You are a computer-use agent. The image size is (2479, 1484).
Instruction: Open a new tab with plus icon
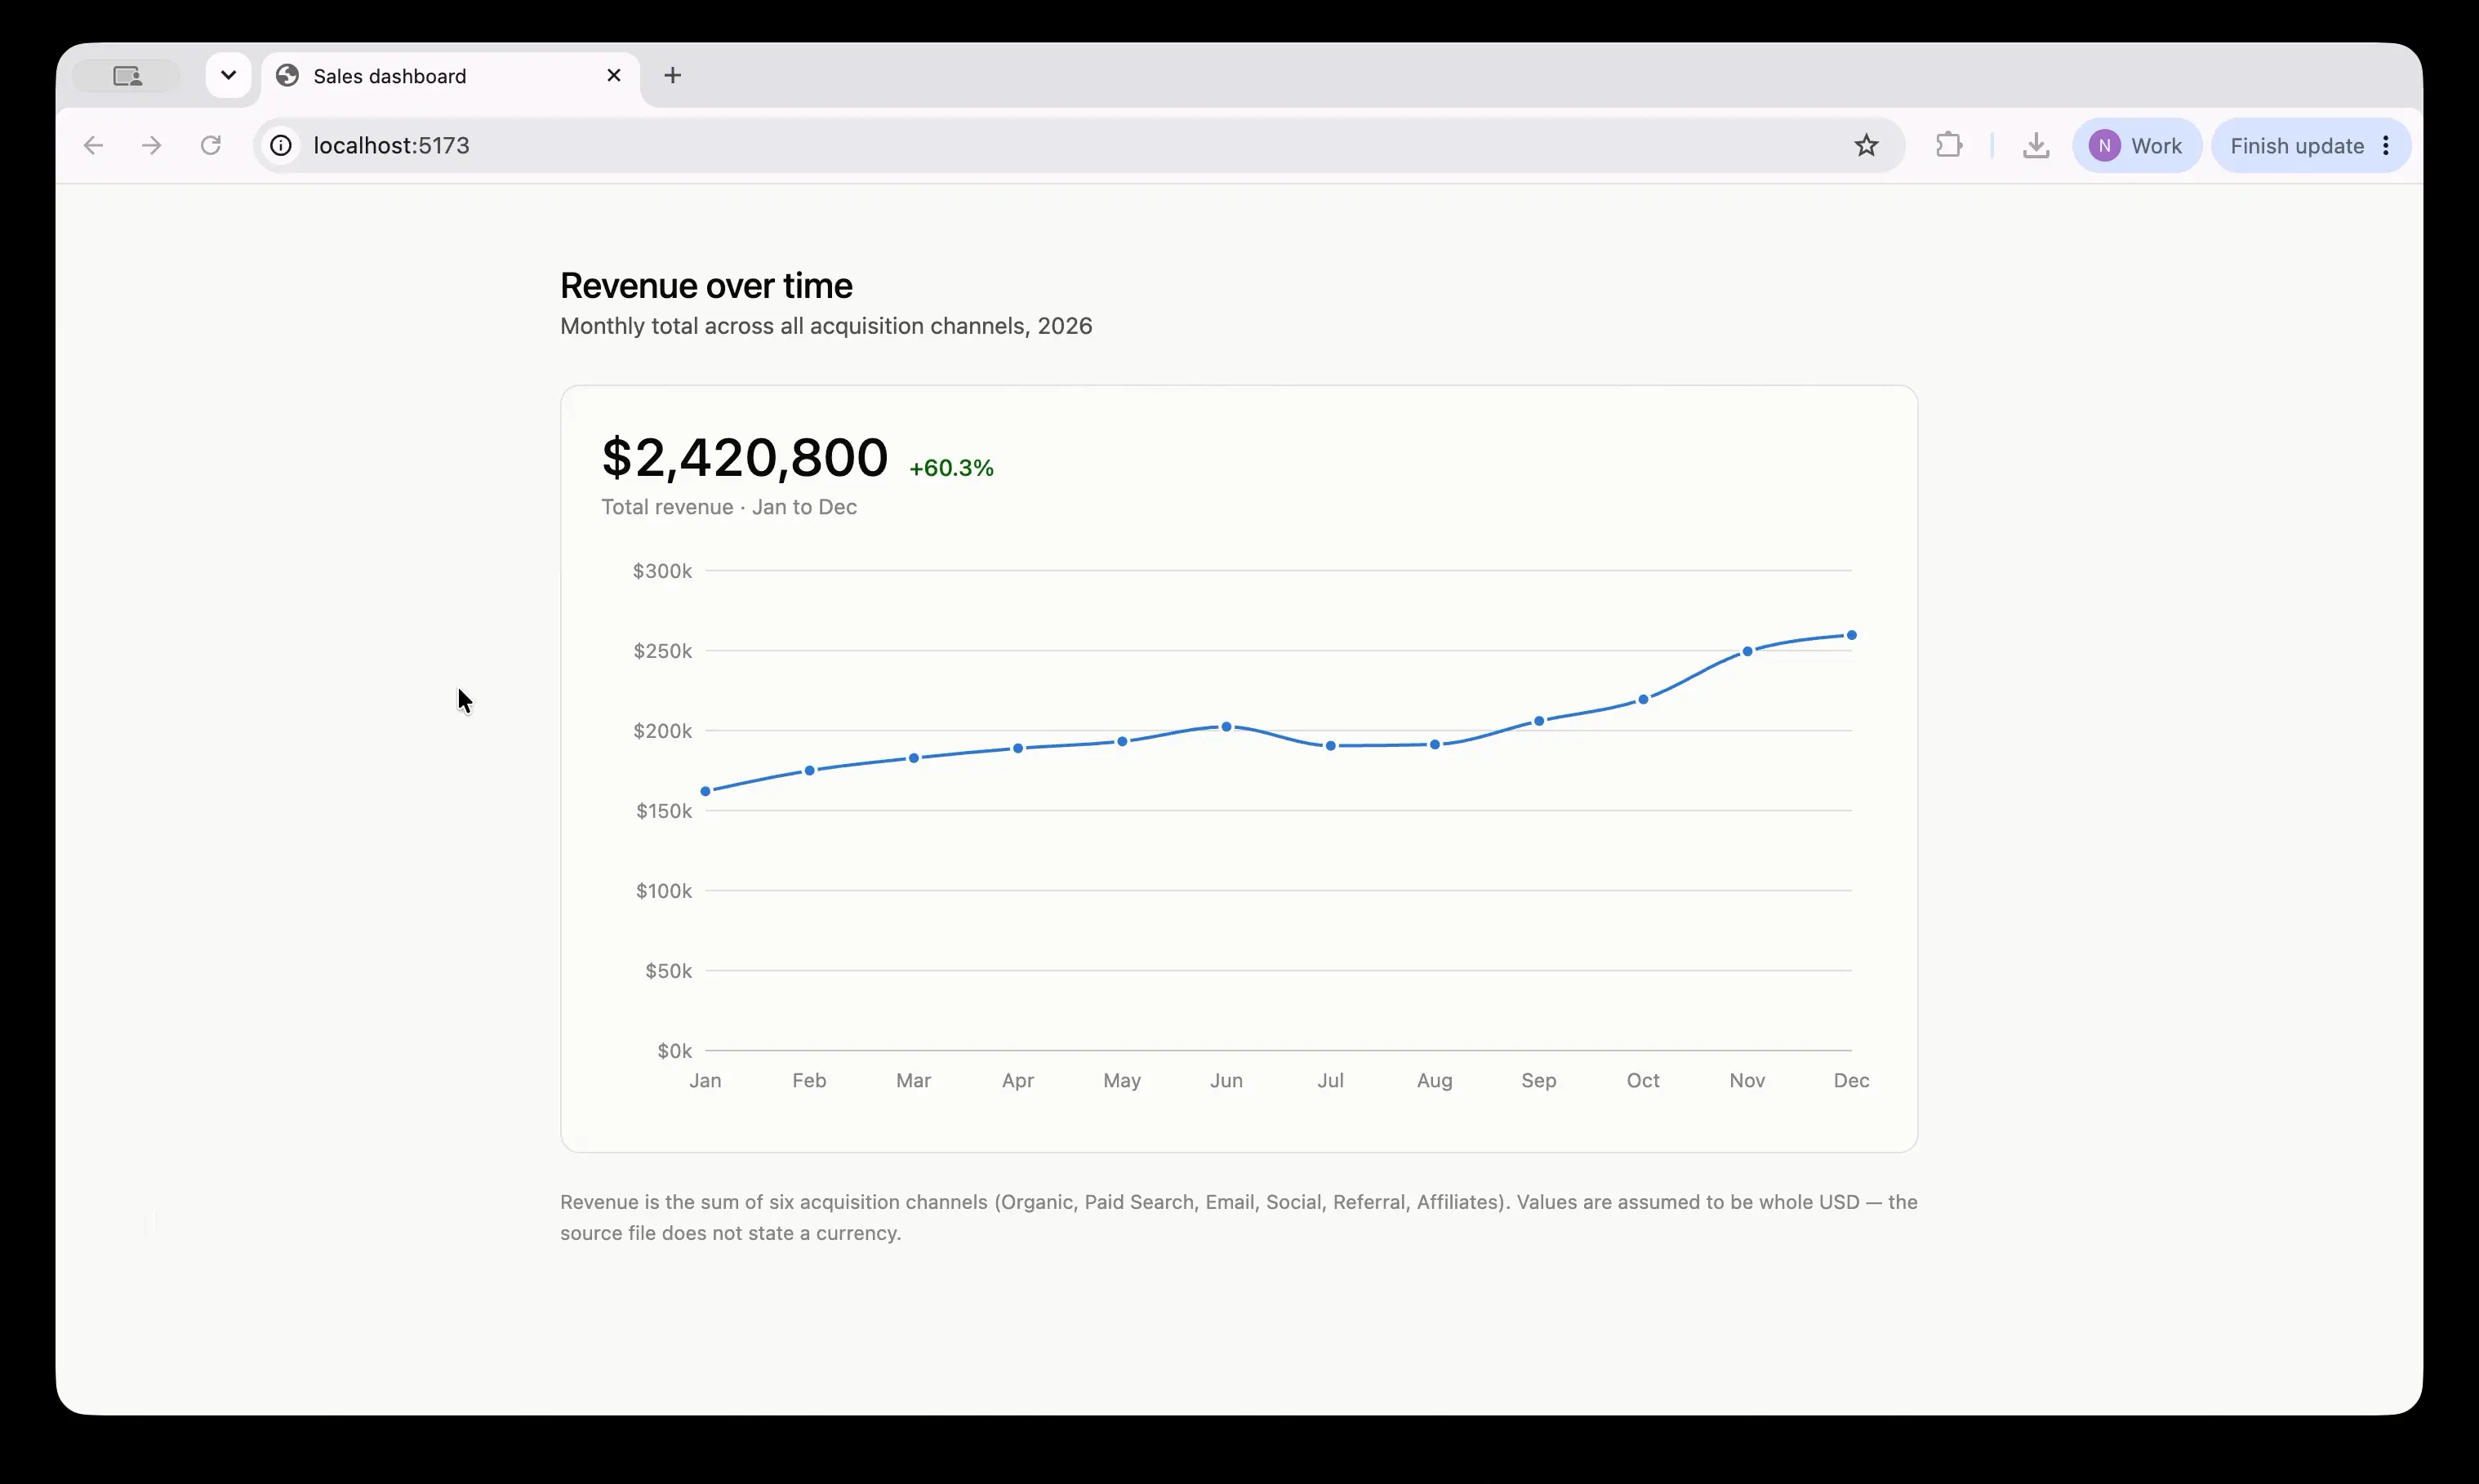pyautogui.click(x=673, y=76)
